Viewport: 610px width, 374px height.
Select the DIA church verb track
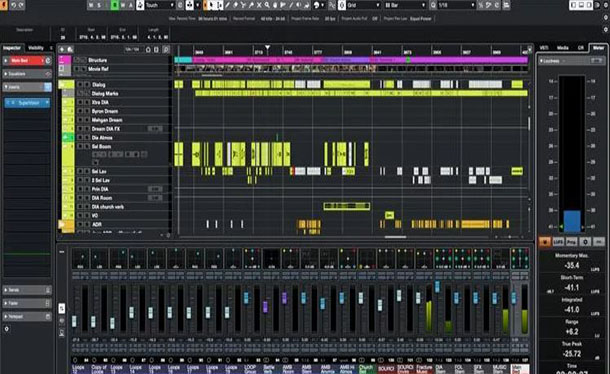point(108,207)
